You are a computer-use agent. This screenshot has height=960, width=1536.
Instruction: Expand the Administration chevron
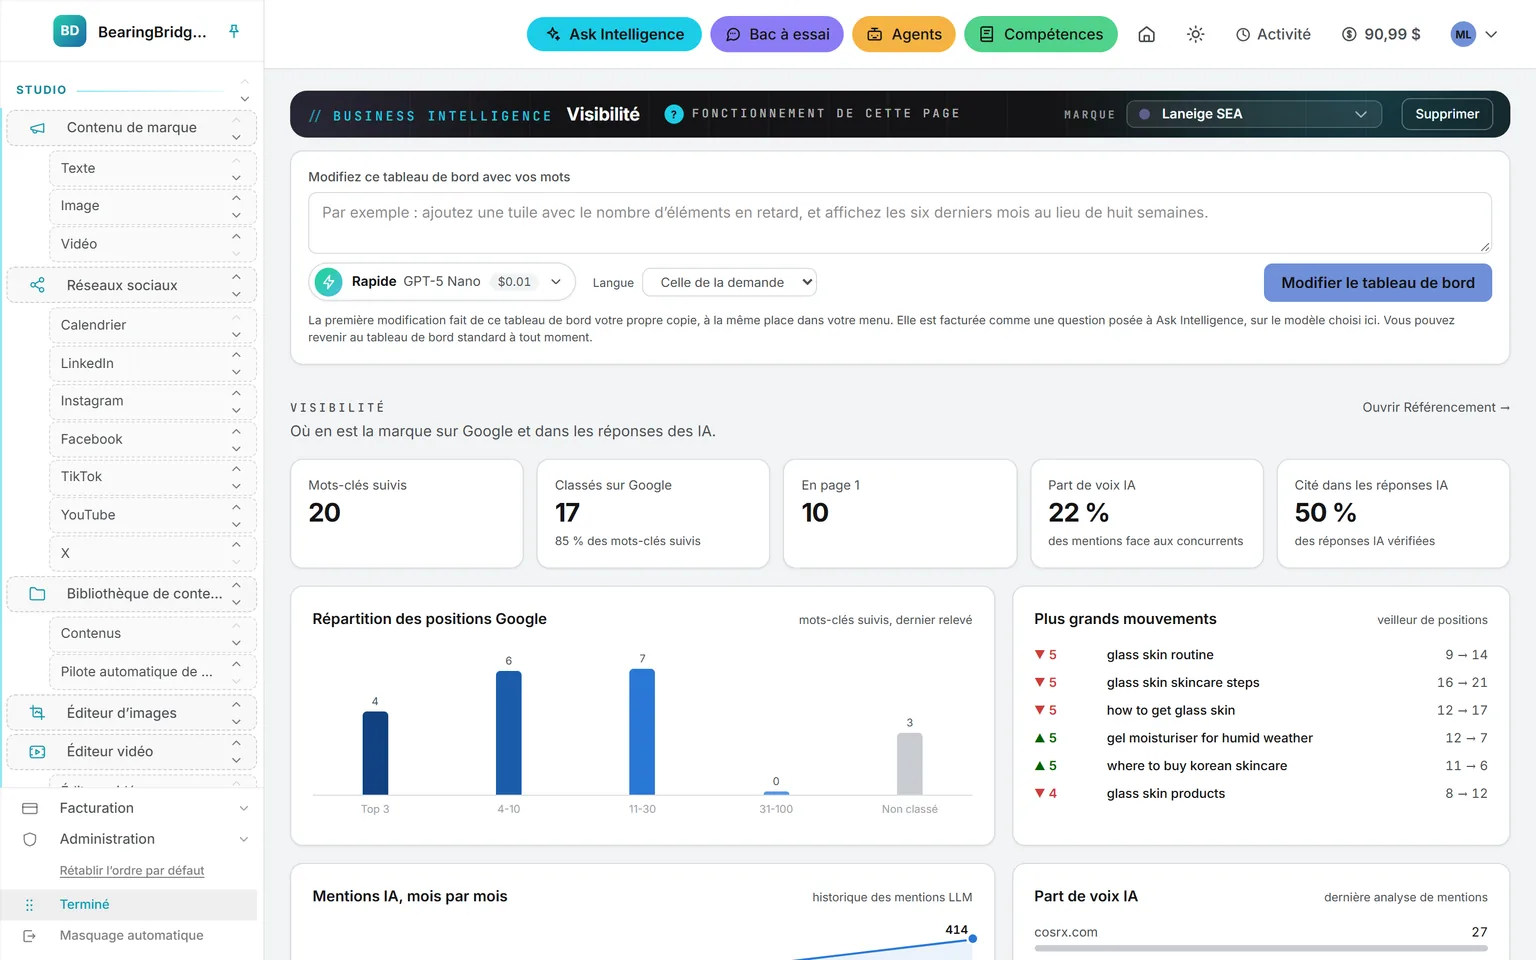[244, 839]
